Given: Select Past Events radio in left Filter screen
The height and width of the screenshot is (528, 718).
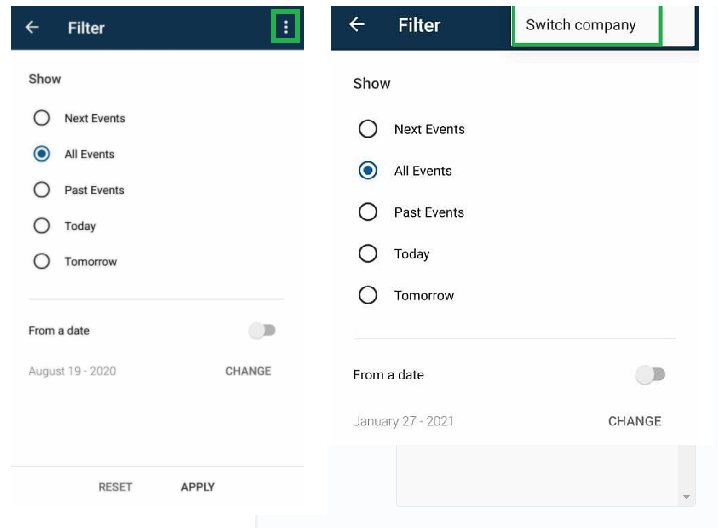Looking at the screenshot, I should click(42, 190).
